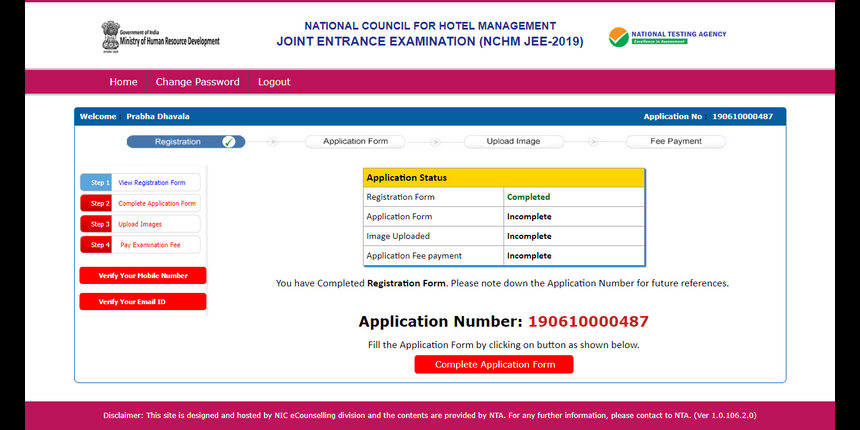Select the Upload Image progress step
Screen dimensions: 860x430
click(x=513, y=142)
